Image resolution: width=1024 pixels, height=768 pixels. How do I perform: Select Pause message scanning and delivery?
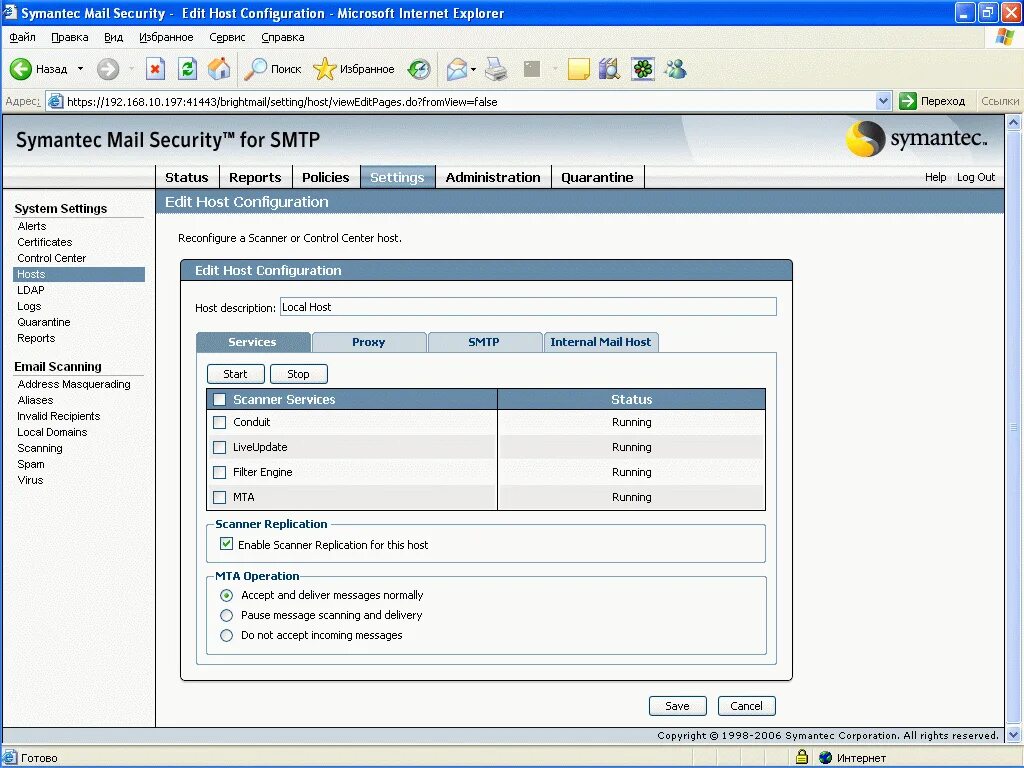[226, 615]
